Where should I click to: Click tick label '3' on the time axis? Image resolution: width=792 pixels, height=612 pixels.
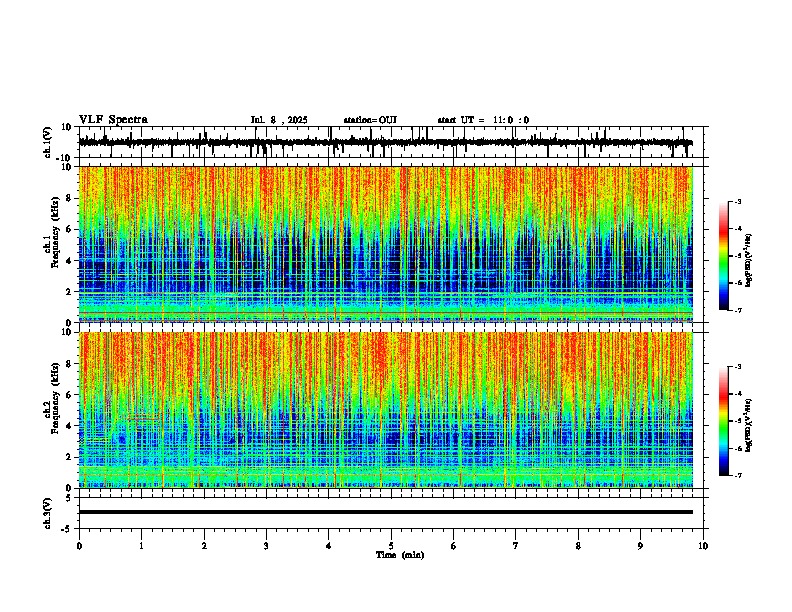[x=266, y=546]
